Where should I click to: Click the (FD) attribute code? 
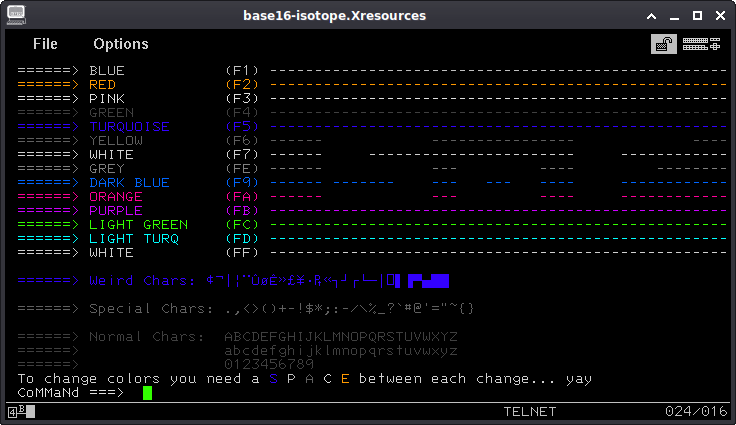coord(242,239)
